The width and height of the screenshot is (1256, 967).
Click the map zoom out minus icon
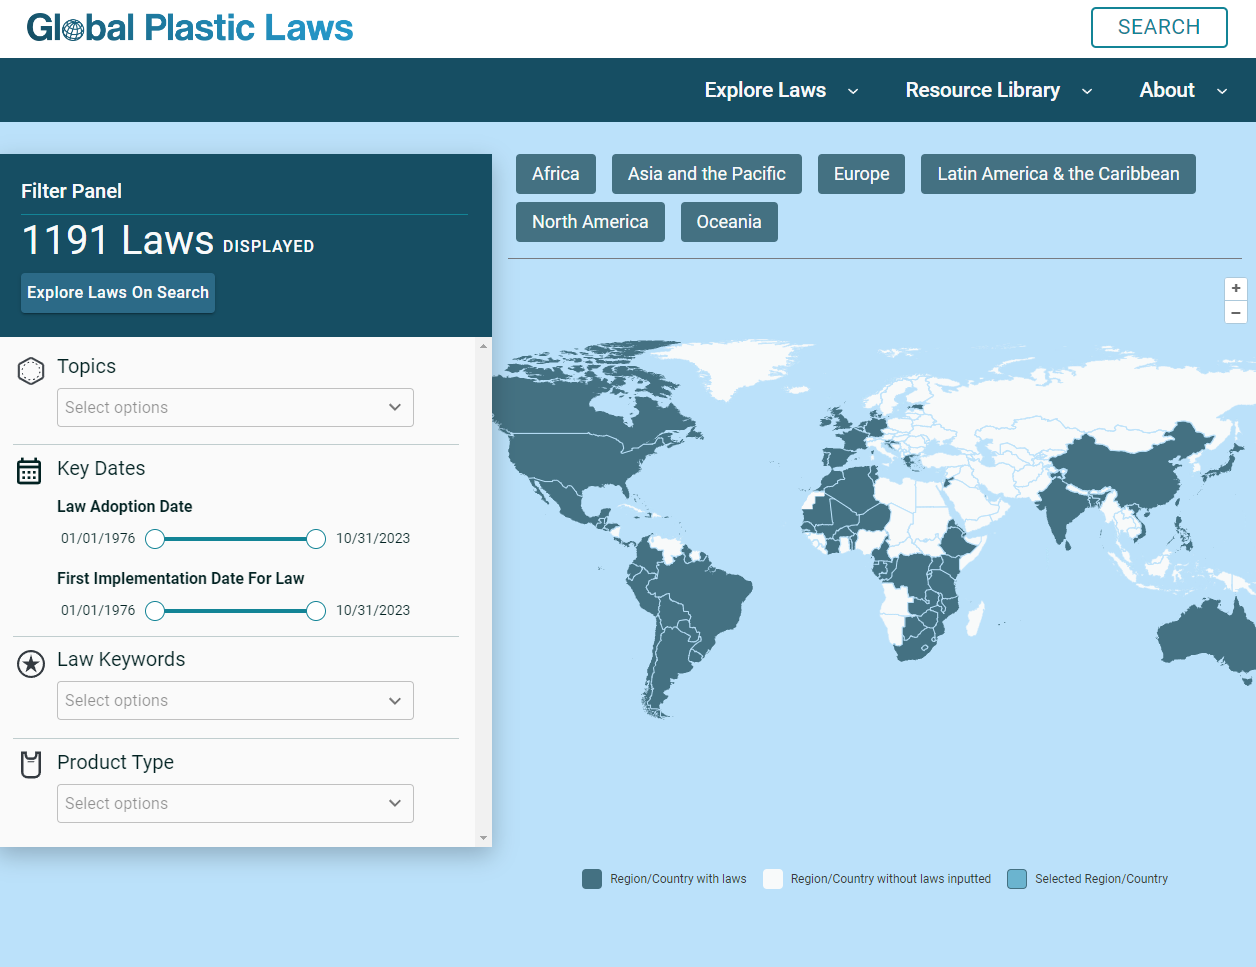pyautogui.click(x=1236, y=313)
